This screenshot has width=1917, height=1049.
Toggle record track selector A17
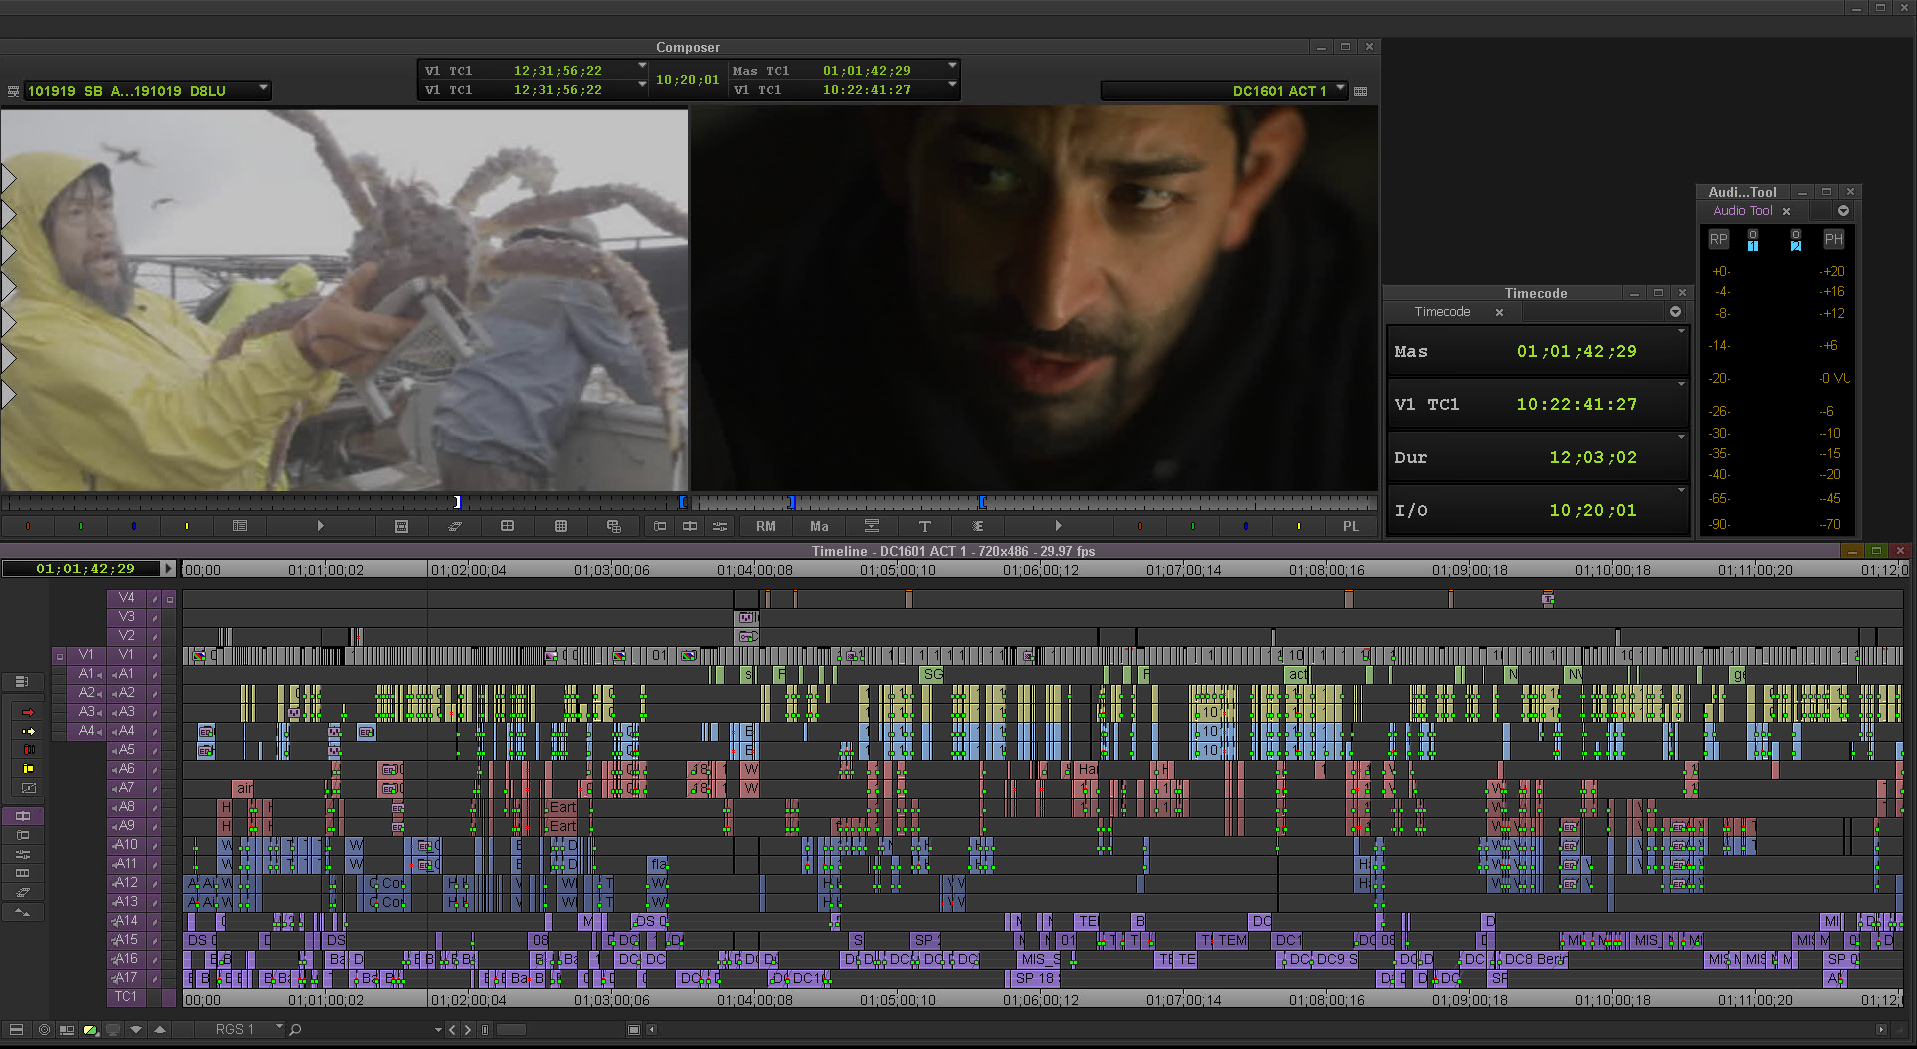click(126, 978)
